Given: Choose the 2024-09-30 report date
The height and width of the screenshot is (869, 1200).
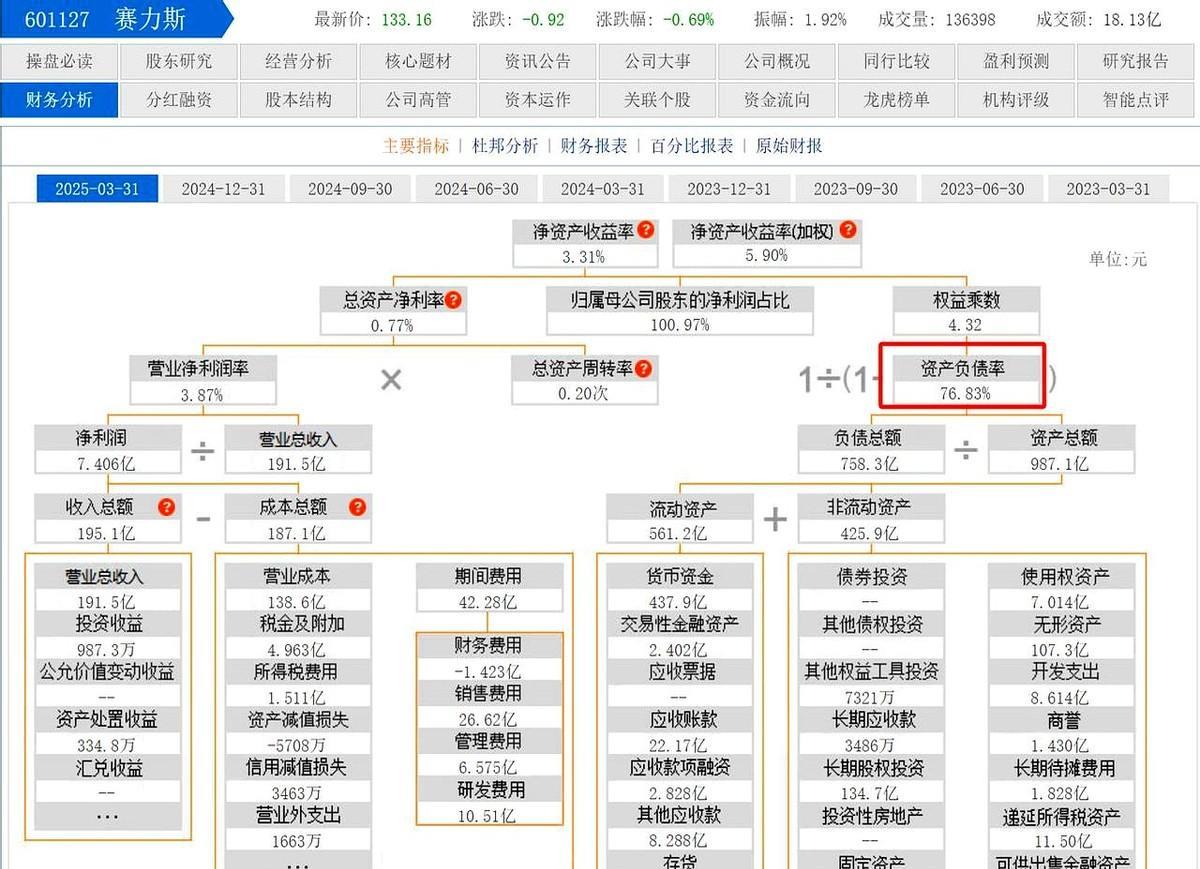Looking at the screenshot, I should tap(350, 189).
